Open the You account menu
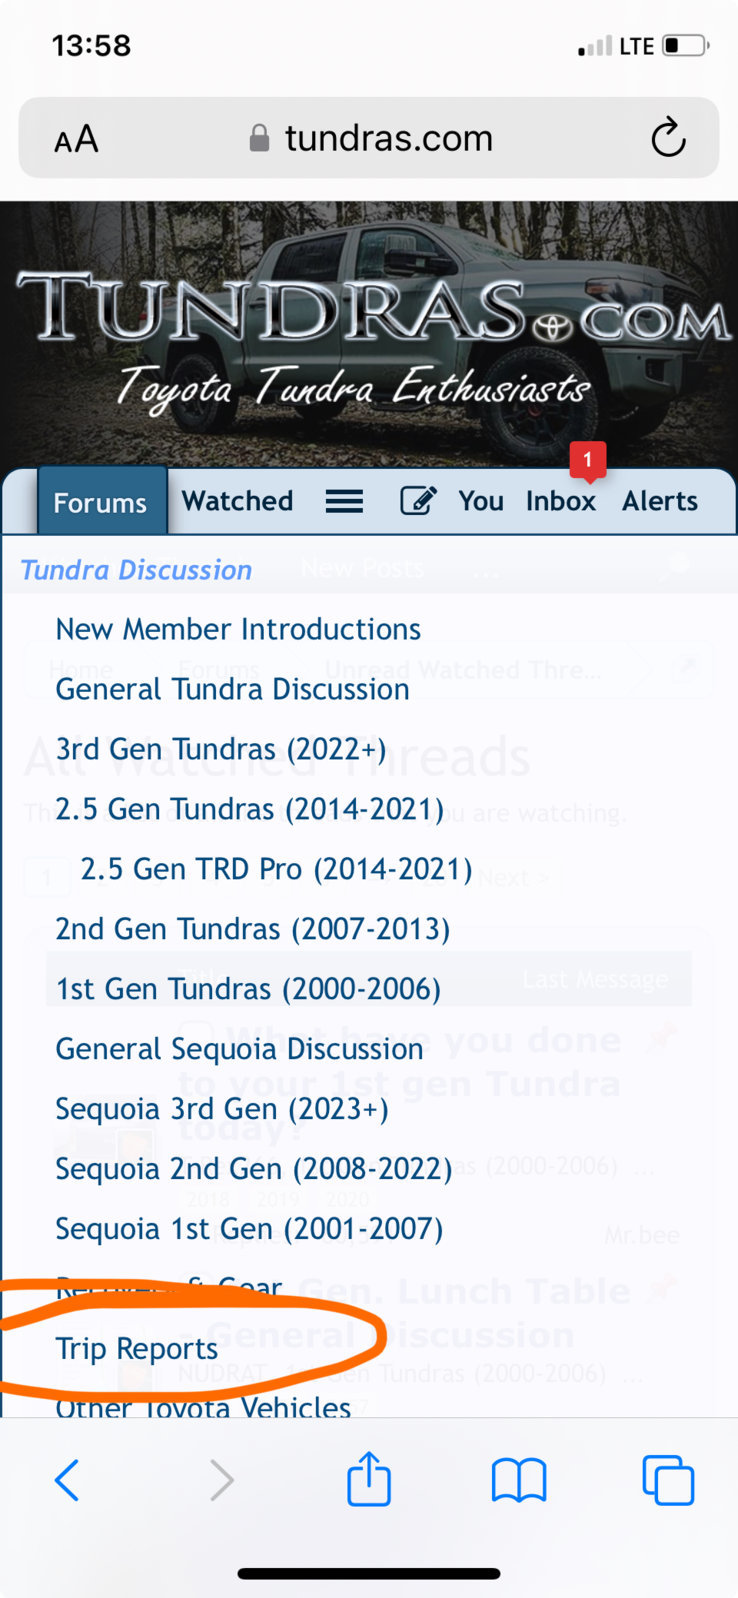738x1598 pixels. coord(481,501)
